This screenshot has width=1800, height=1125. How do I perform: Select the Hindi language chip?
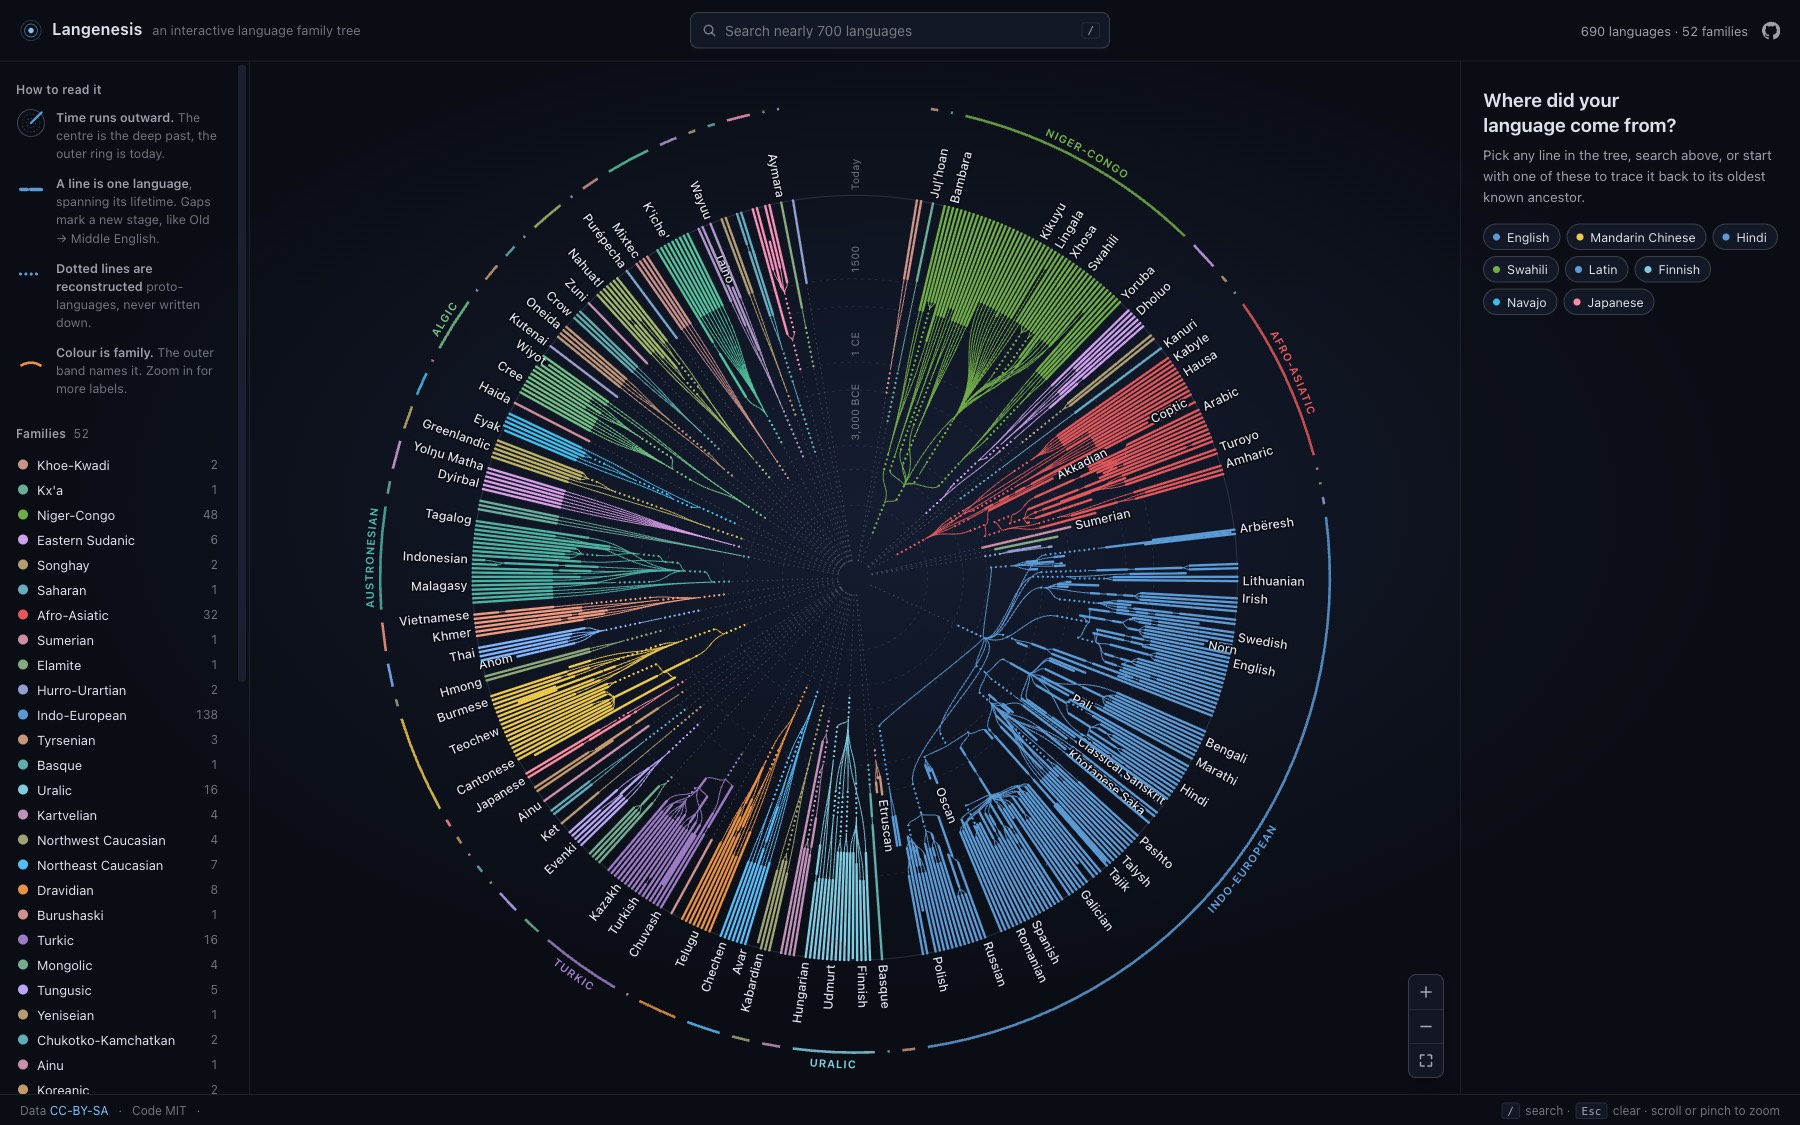(1744, 237)
